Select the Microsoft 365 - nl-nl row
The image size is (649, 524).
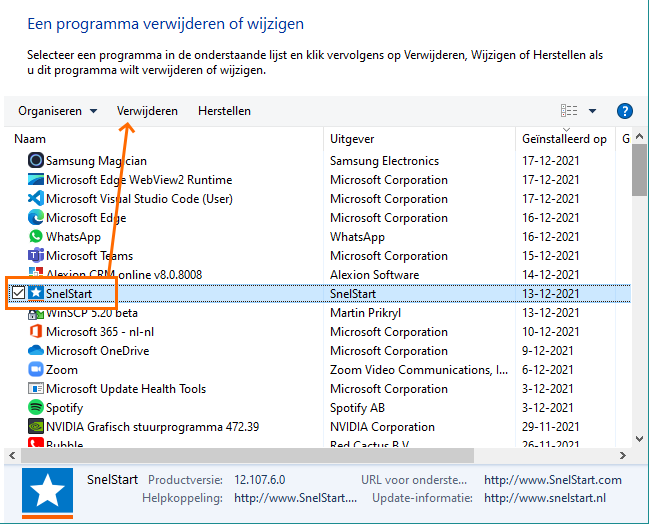(100, 332)
